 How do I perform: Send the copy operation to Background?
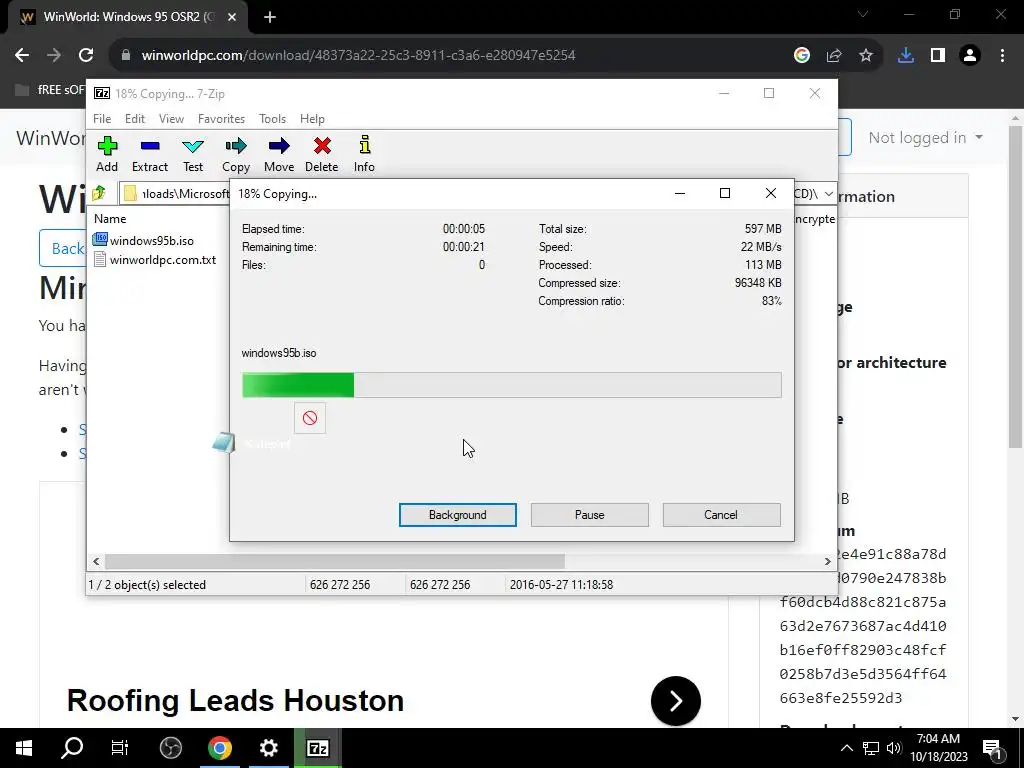click(458, 515)
